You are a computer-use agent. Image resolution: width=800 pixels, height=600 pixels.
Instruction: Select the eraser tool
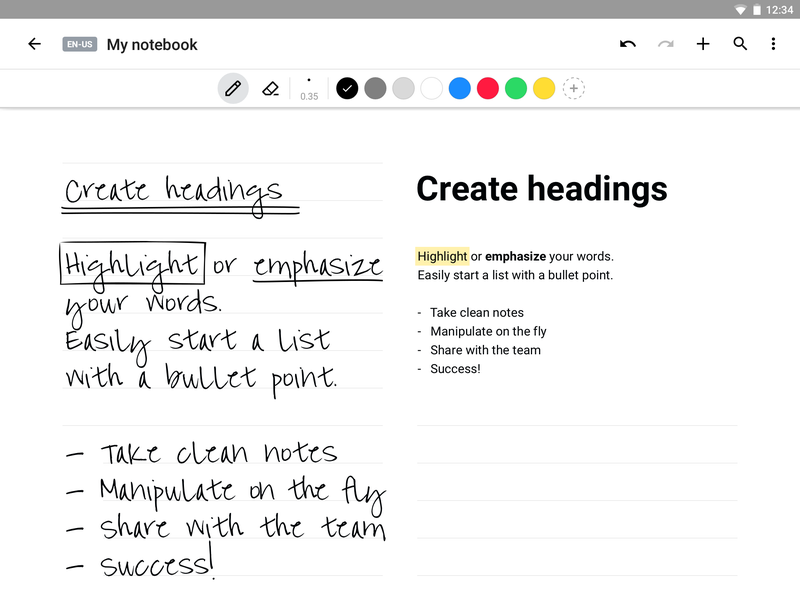click(x=270, y=89)
